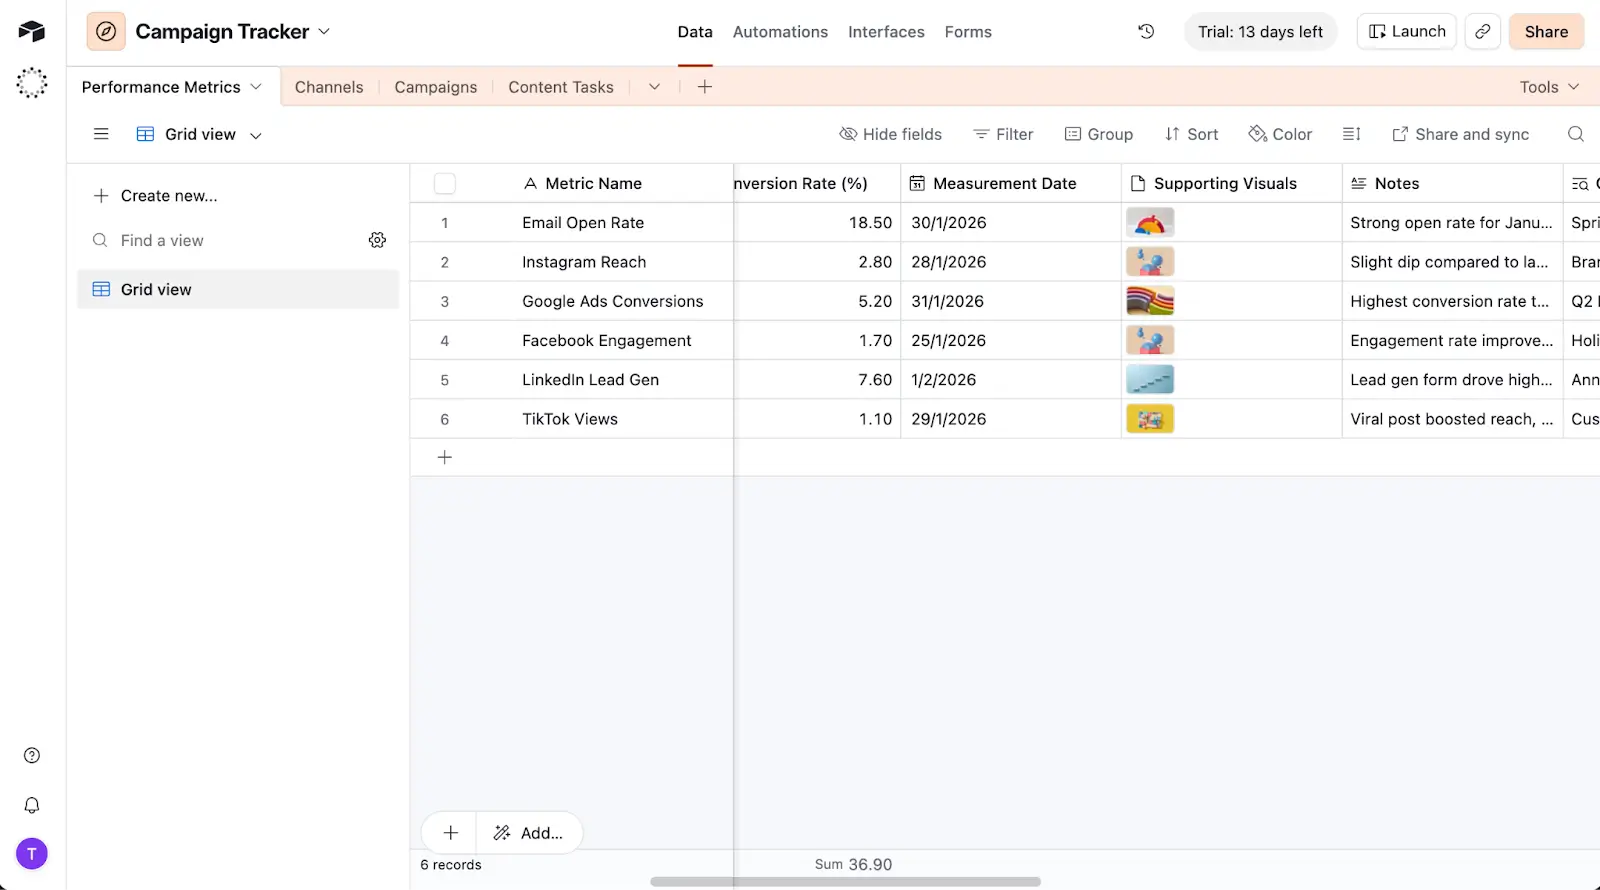Open Tools dropdown menu
Viewport: 1600px width, 890px height.
[1549, 87]
